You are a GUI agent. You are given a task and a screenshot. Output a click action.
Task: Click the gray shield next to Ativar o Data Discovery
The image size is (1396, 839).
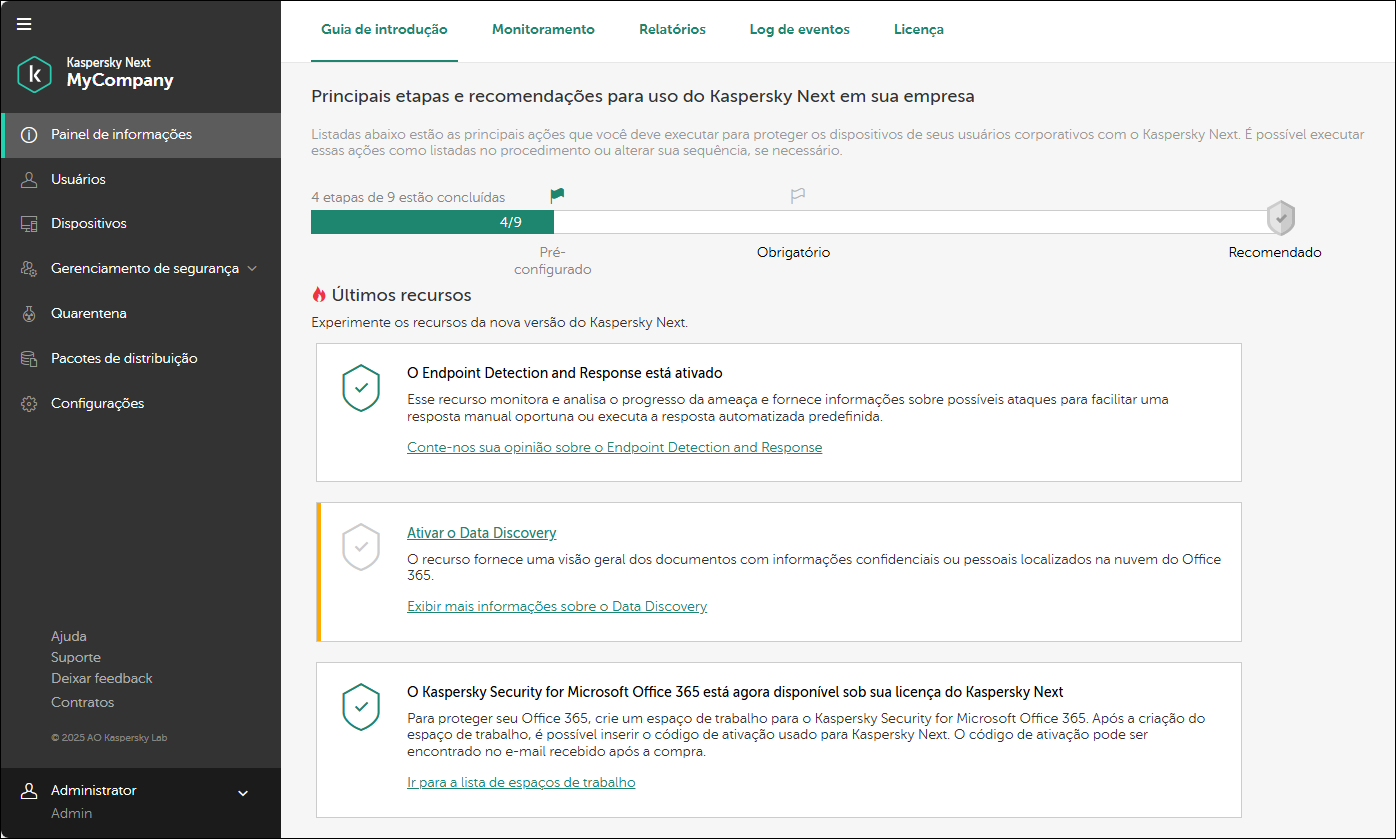361,548
